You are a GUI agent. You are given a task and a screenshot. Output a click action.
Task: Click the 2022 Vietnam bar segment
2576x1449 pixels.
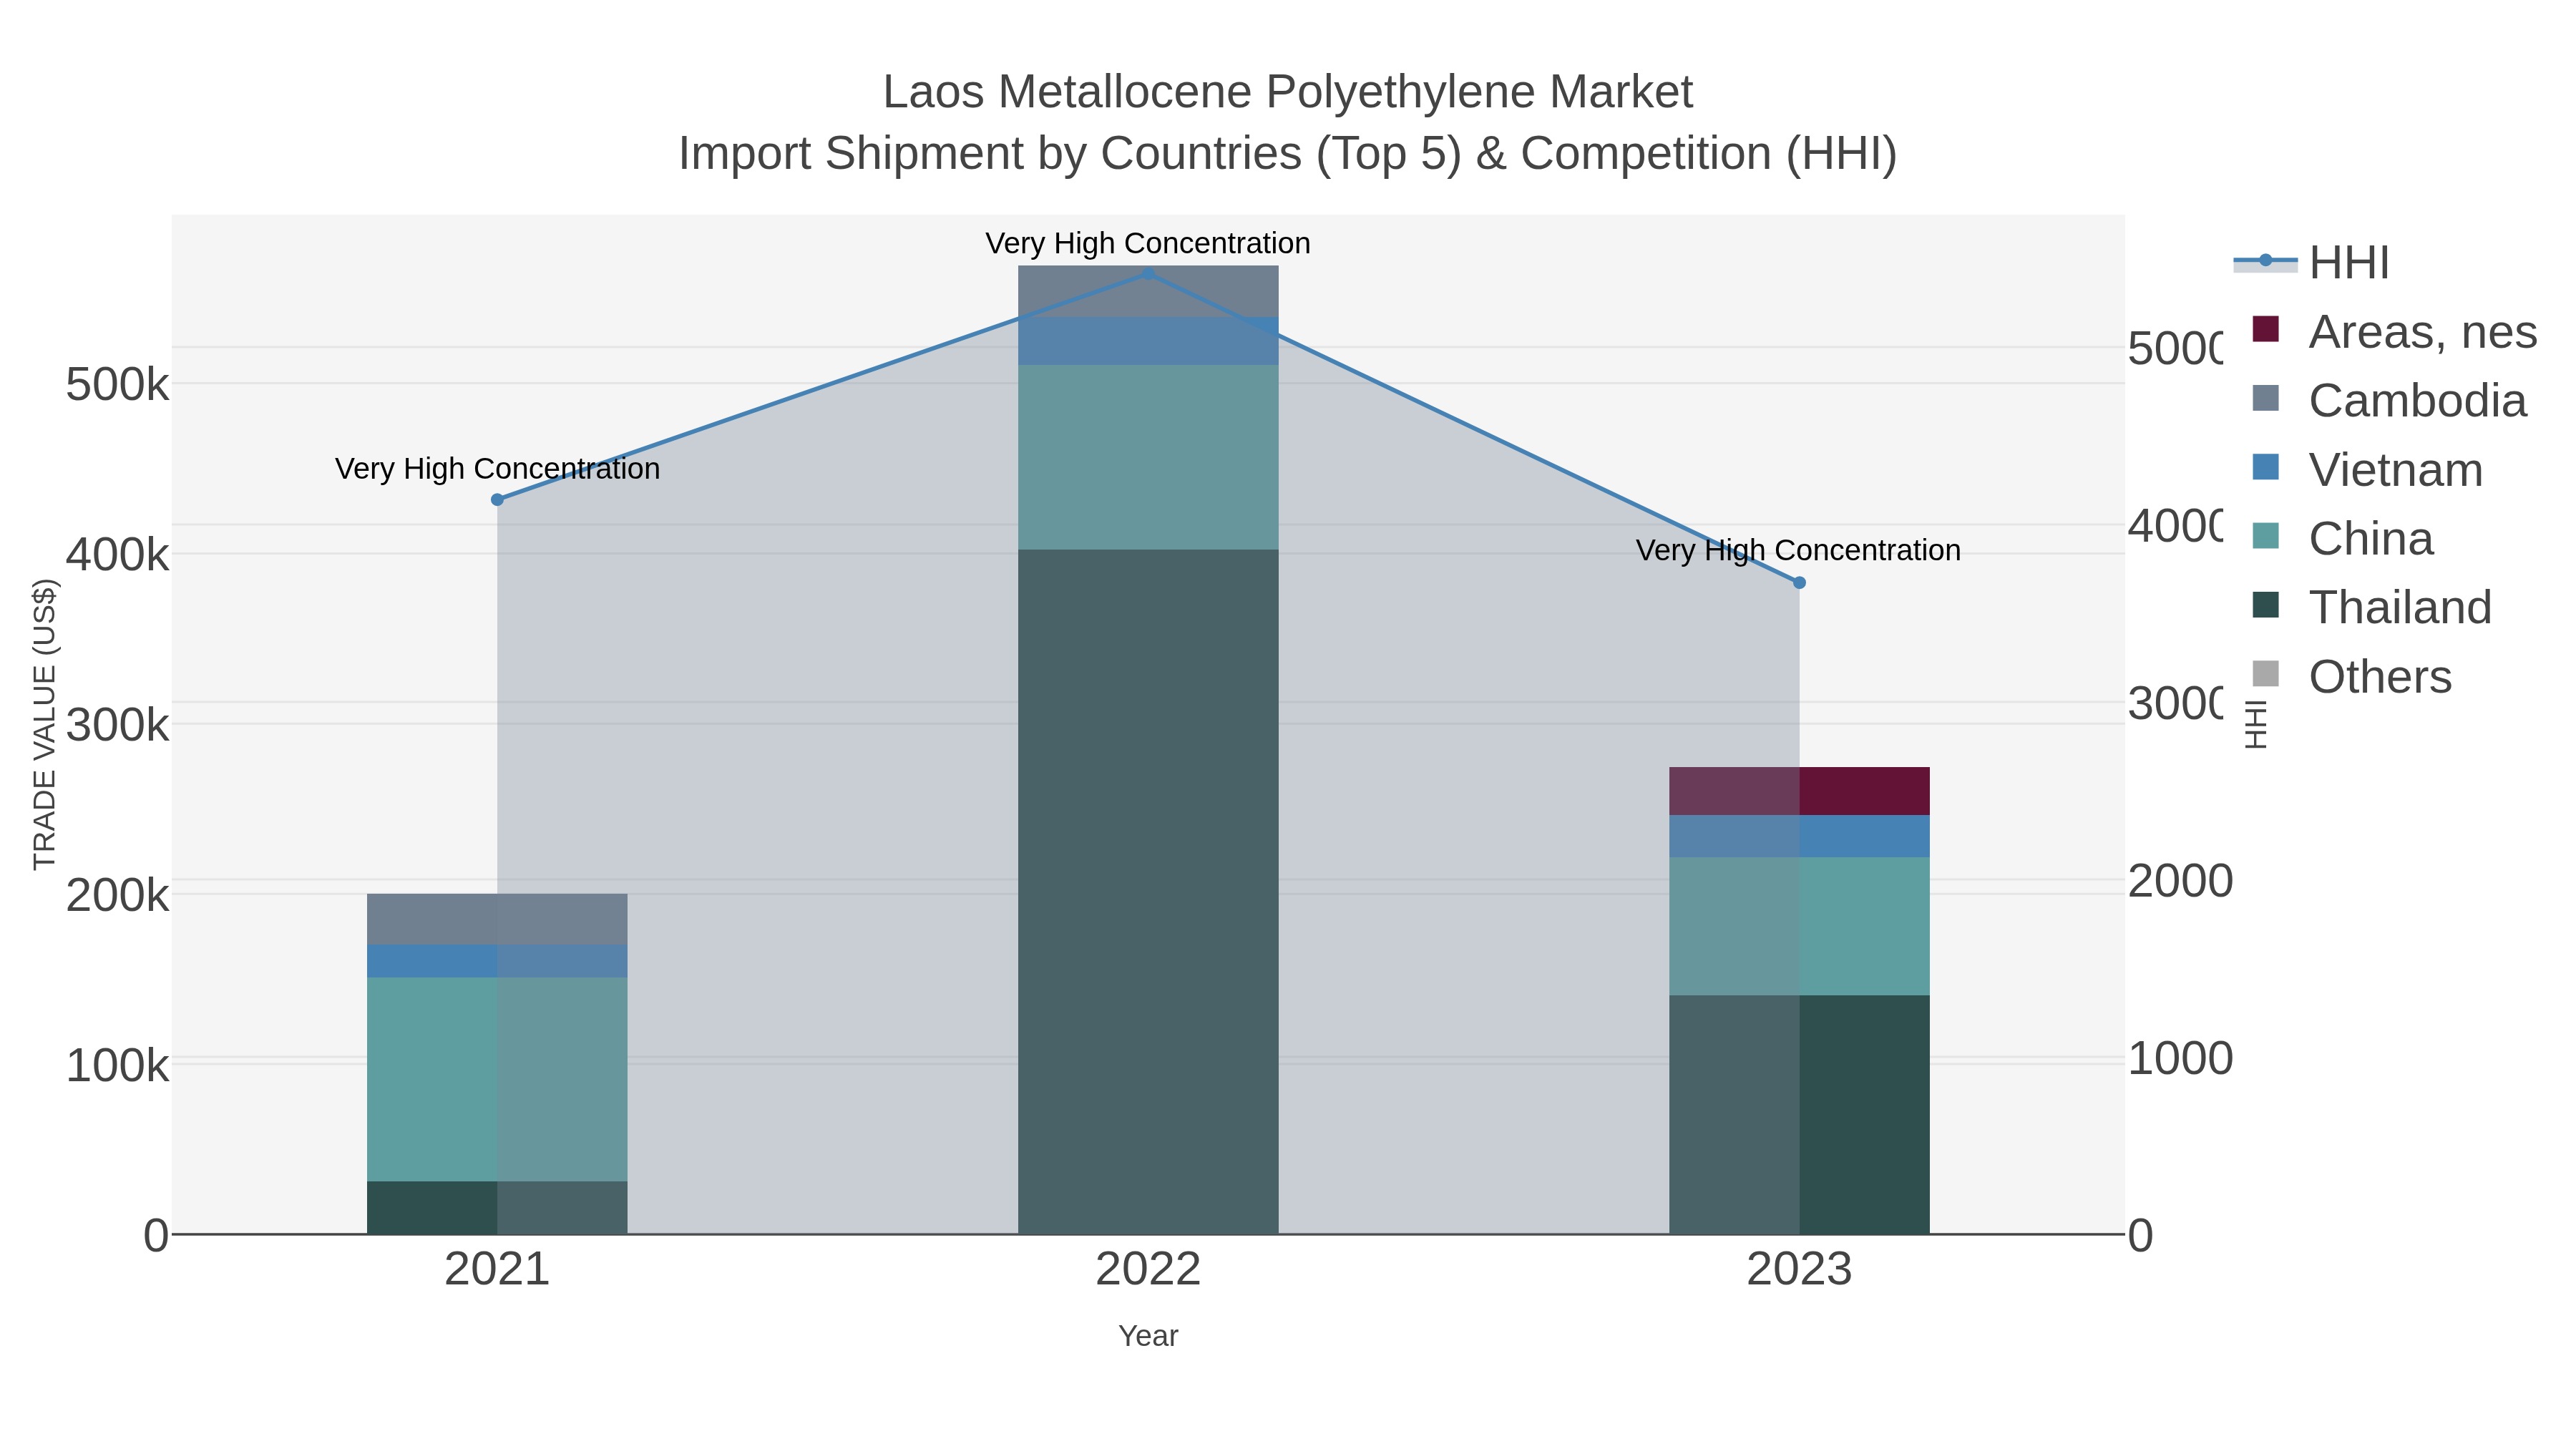click(1148, 342)
